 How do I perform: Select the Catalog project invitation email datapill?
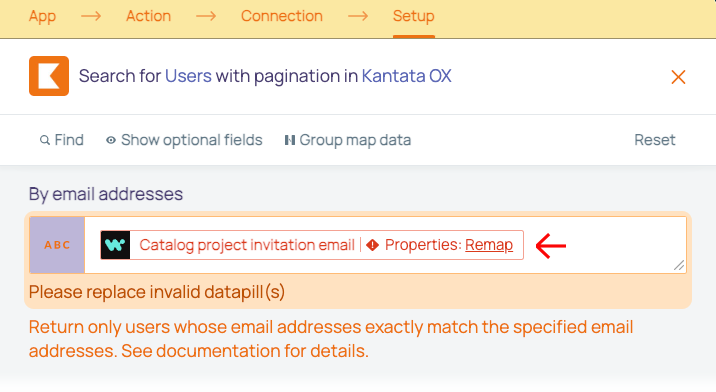point(312,245)
